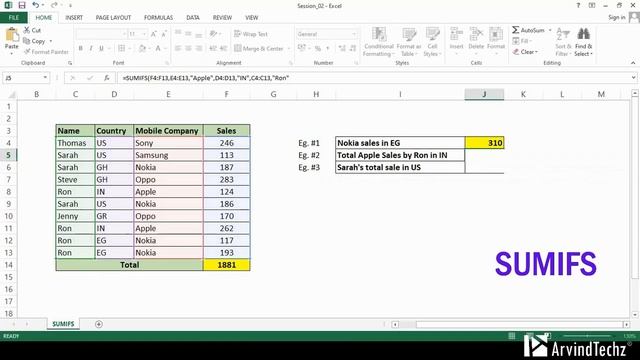The width and height of the screenshot is (640, 360).
Task: Toggle Bold formatting
Action: 80,48
